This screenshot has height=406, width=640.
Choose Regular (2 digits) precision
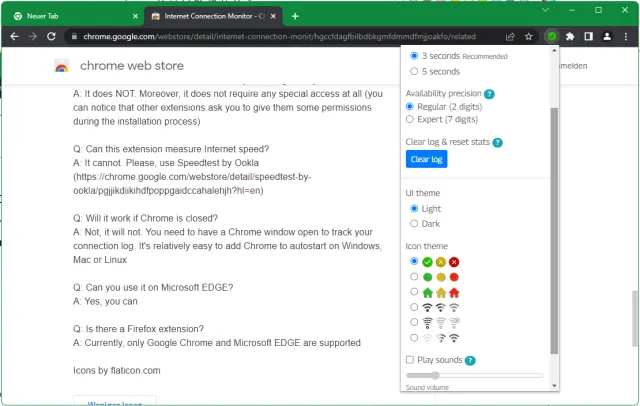click(409, 106)
